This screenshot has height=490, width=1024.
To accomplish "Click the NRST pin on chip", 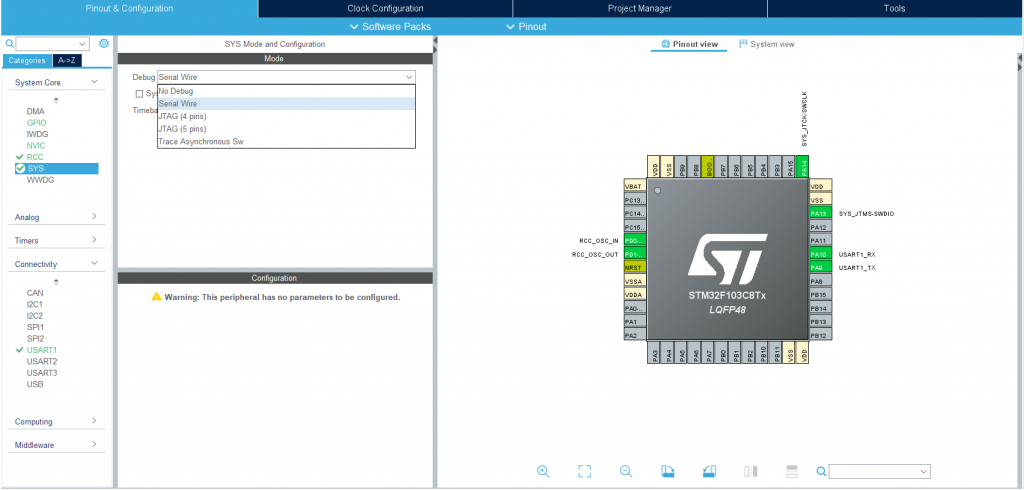I will 635,267.
